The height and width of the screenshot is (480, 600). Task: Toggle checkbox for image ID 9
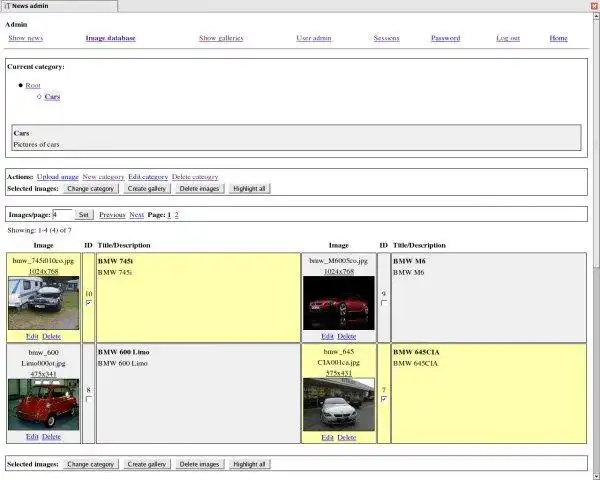tap(384, 303)
